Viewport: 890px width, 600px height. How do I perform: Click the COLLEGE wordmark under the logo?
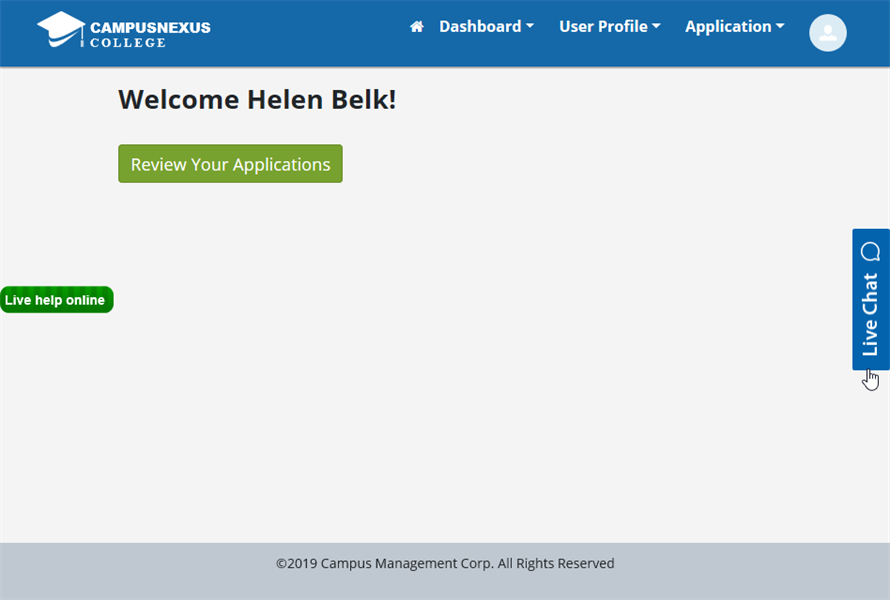pyautogui.click(x=127, y=43)
